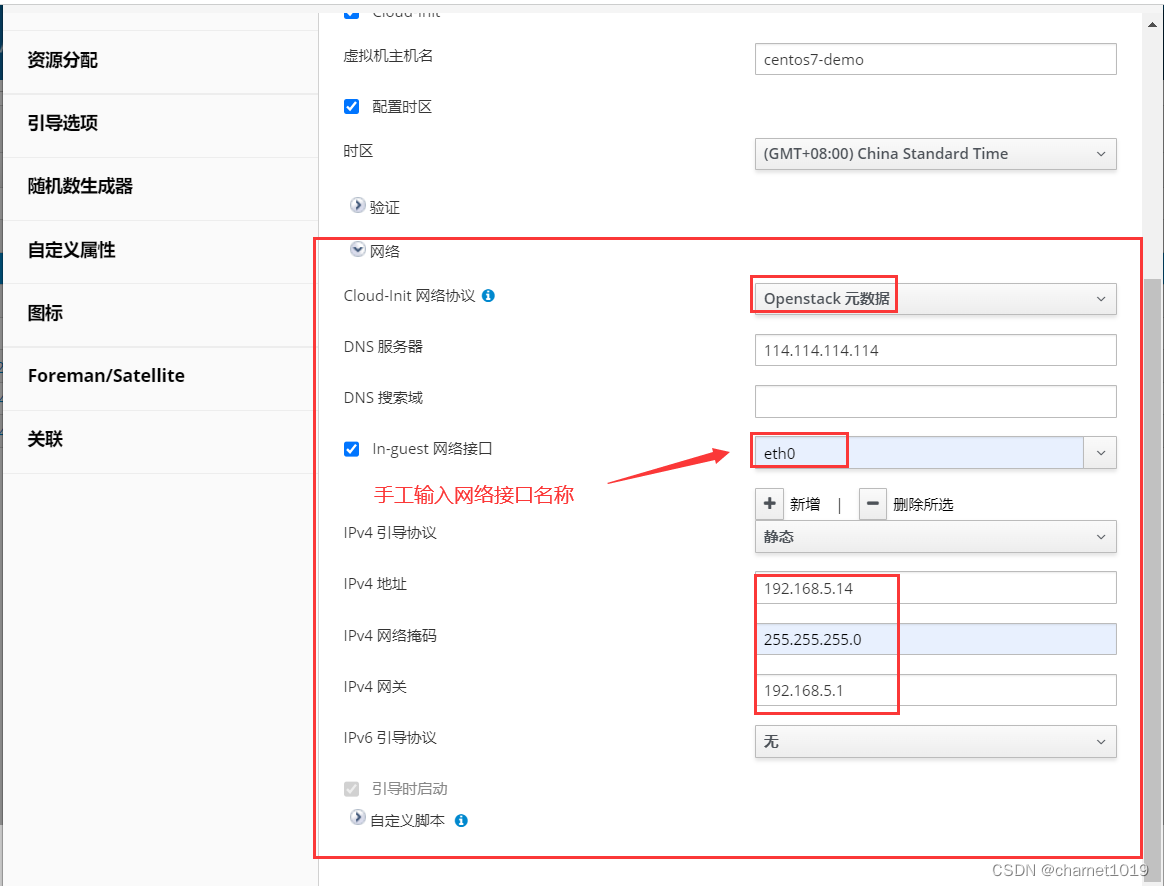This screenshot has height=886, width=1164.
Task: Click the 时区 label
Action: click(x=358, y=151)
